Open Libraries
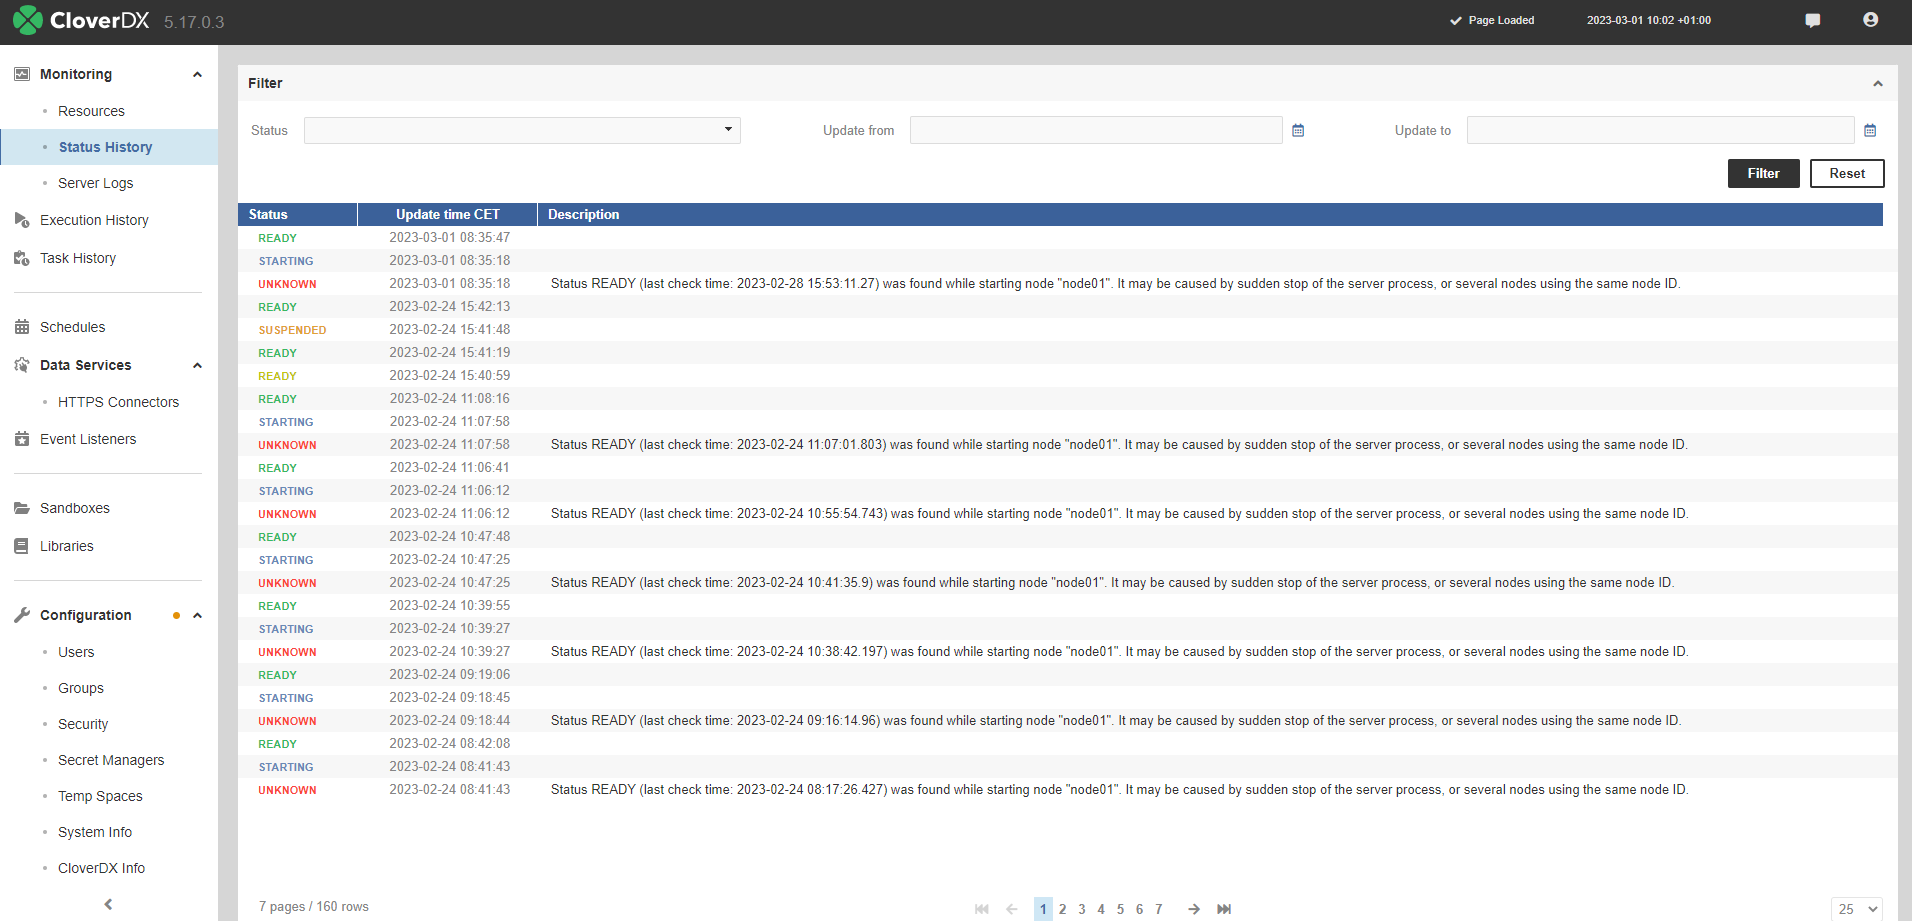 point(67,546)
